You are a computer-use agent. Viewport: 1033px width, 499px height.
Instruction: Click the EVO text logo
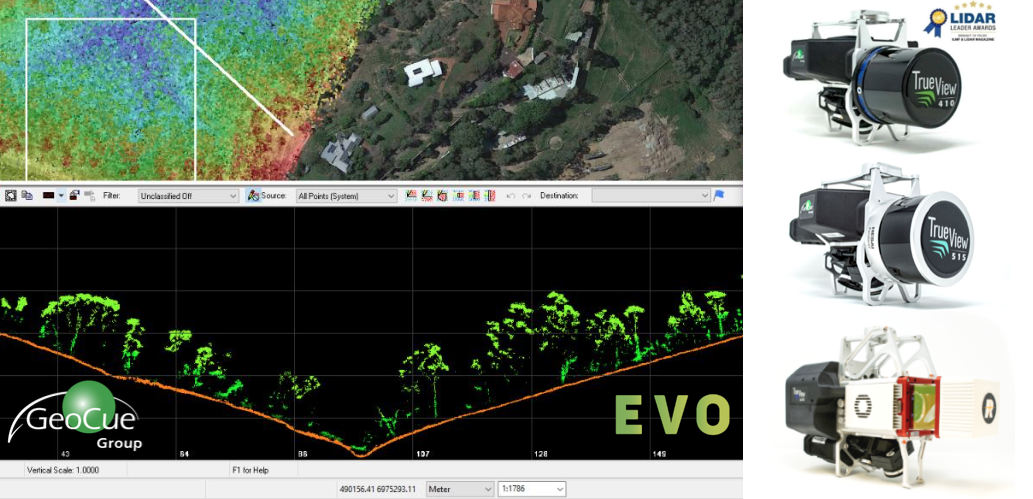673,415
